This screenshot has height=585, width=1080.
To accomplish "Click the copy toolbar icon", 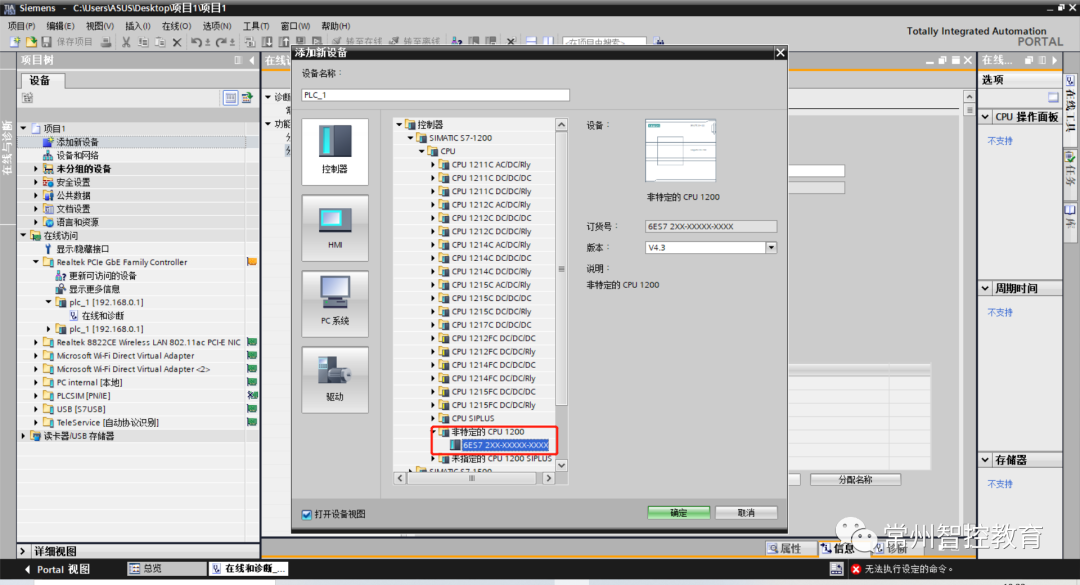I will point(143,42).
